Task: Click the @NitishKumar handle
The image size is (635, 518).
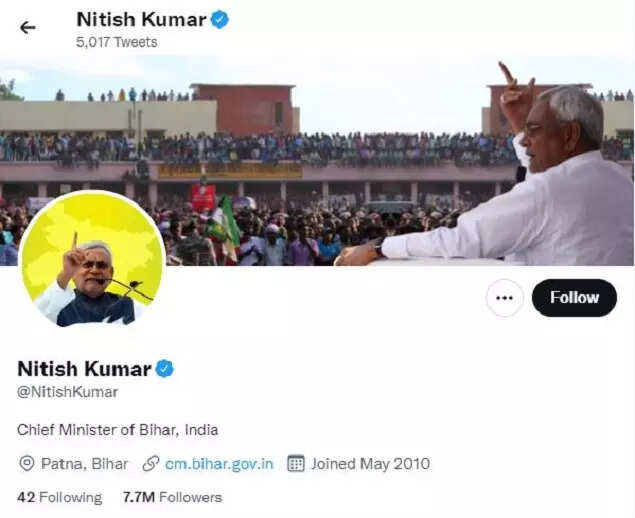Action: 67,392
